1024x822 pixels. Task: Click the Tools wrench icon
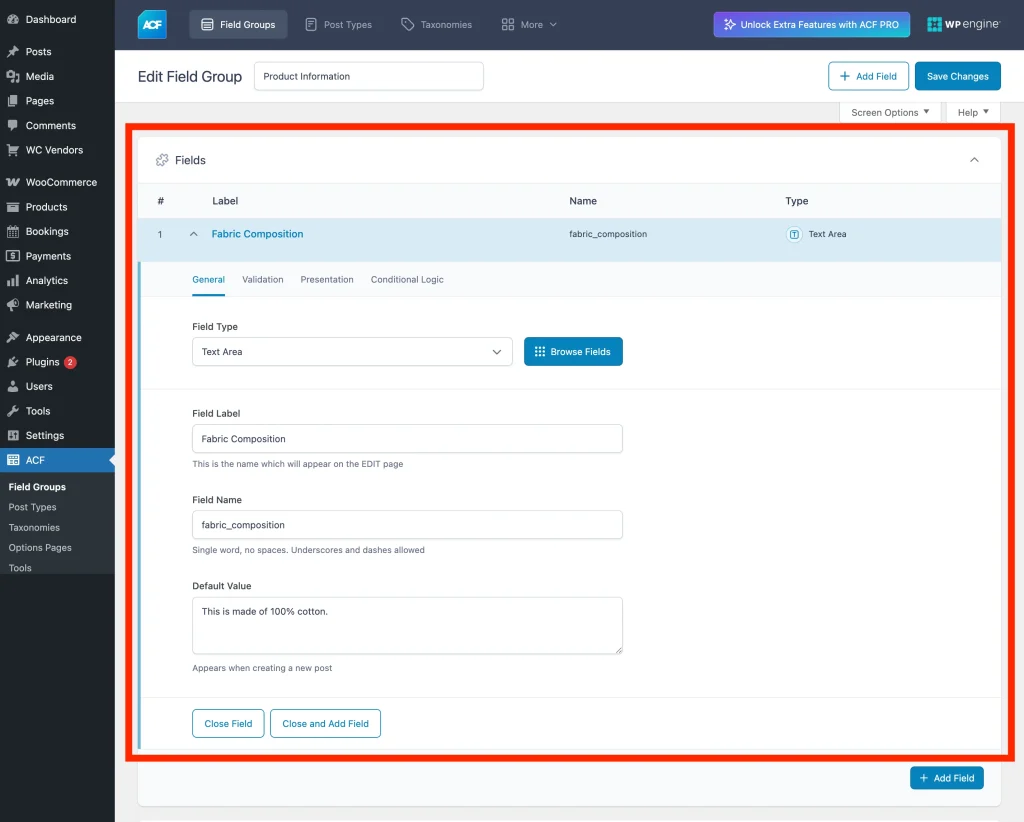pos(13,411)
